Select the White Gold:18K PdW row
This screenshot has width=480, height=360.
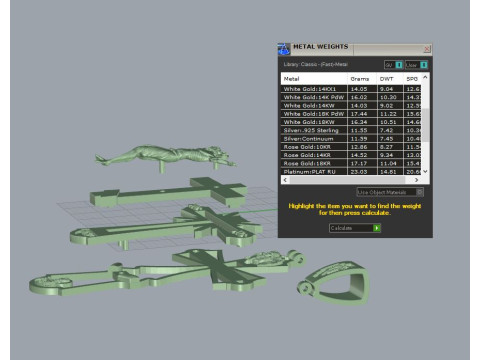point(351,114)
